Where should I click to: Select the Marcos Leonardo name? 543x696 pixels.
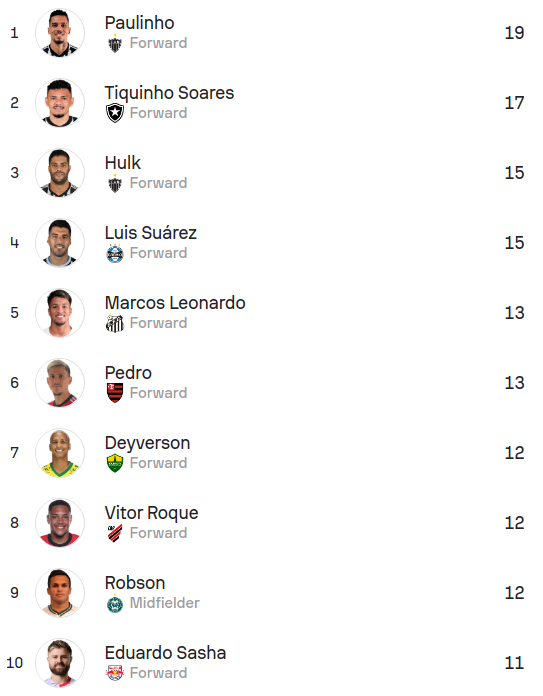pyautogui.click(x=175, y=303)
